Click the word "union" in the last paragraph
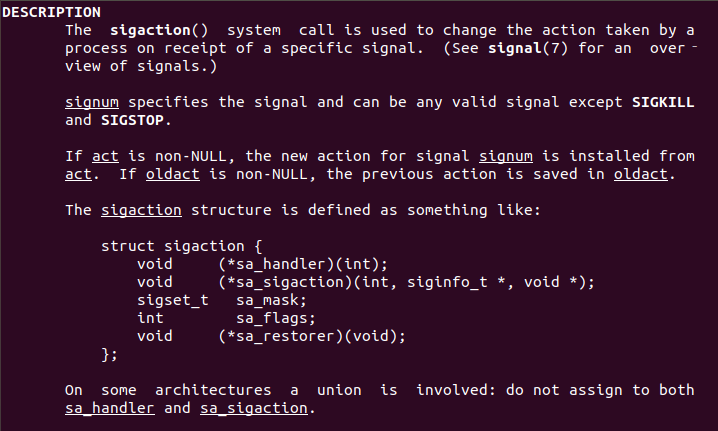Viewport: 718px width, 431px height. 338,390
